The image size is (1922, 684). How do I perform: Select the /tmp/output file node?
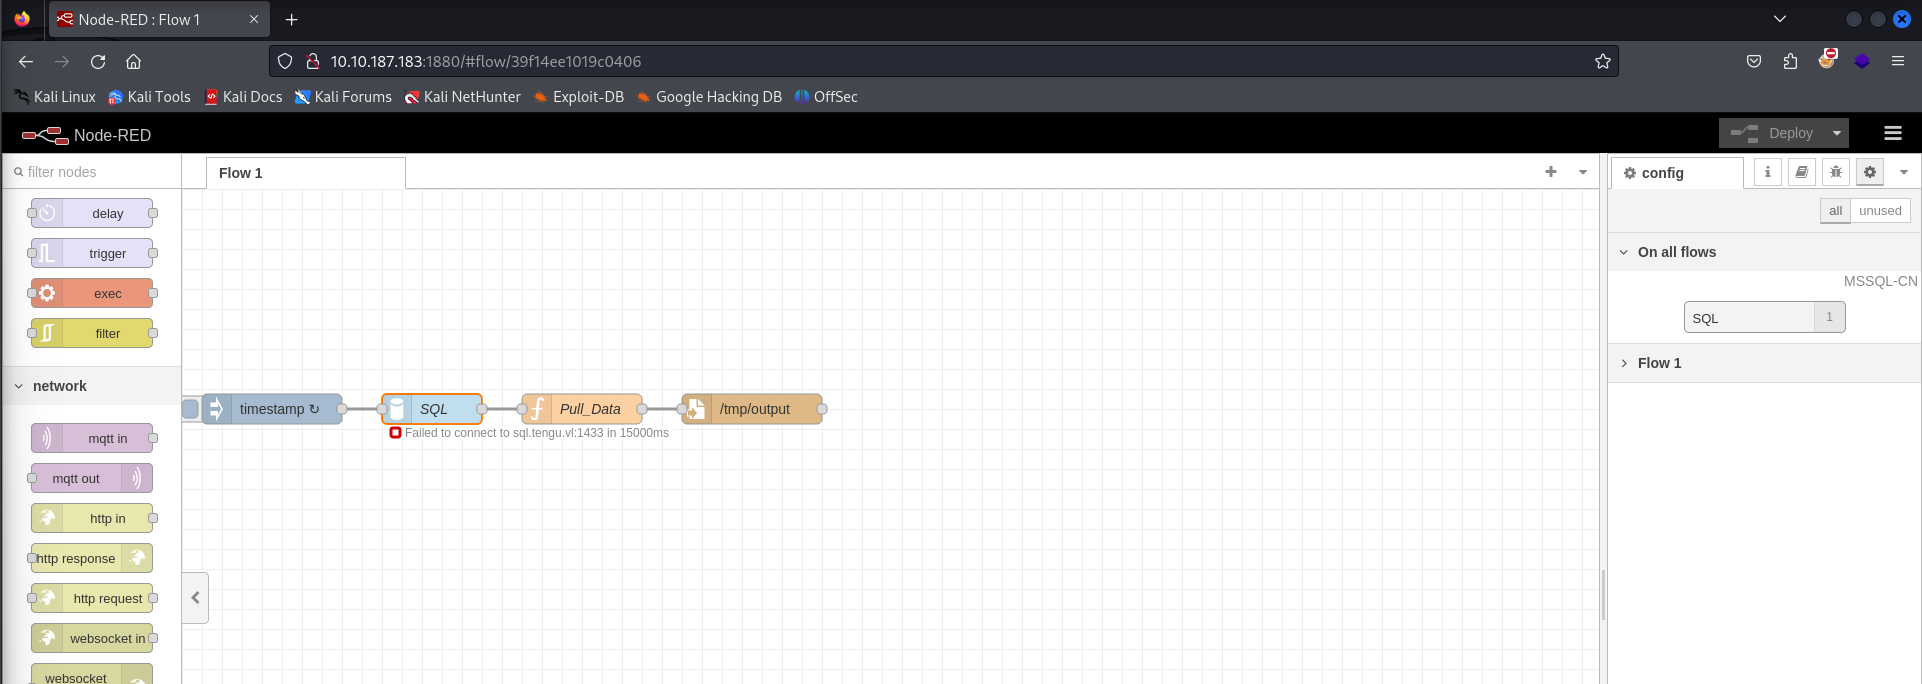click(752, 409)
